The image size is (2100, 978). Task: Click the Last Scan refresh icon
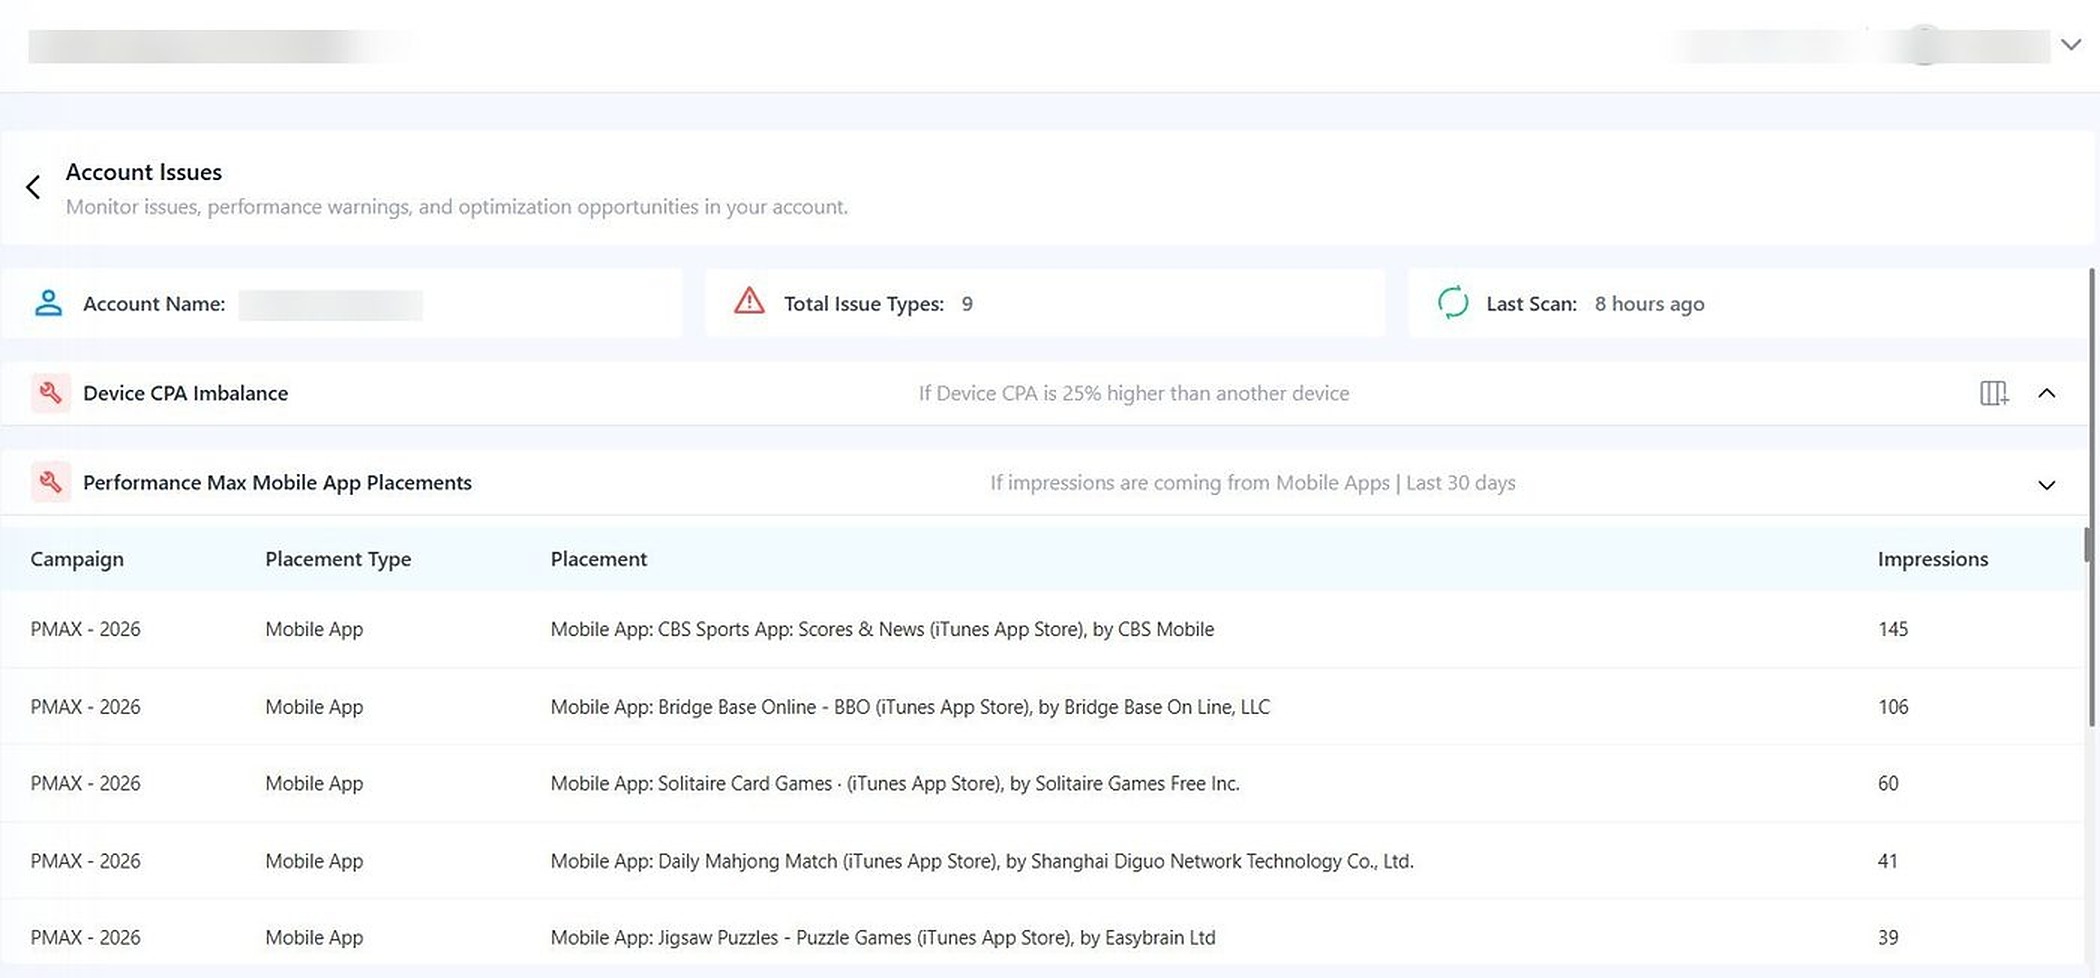[1453, 302]
